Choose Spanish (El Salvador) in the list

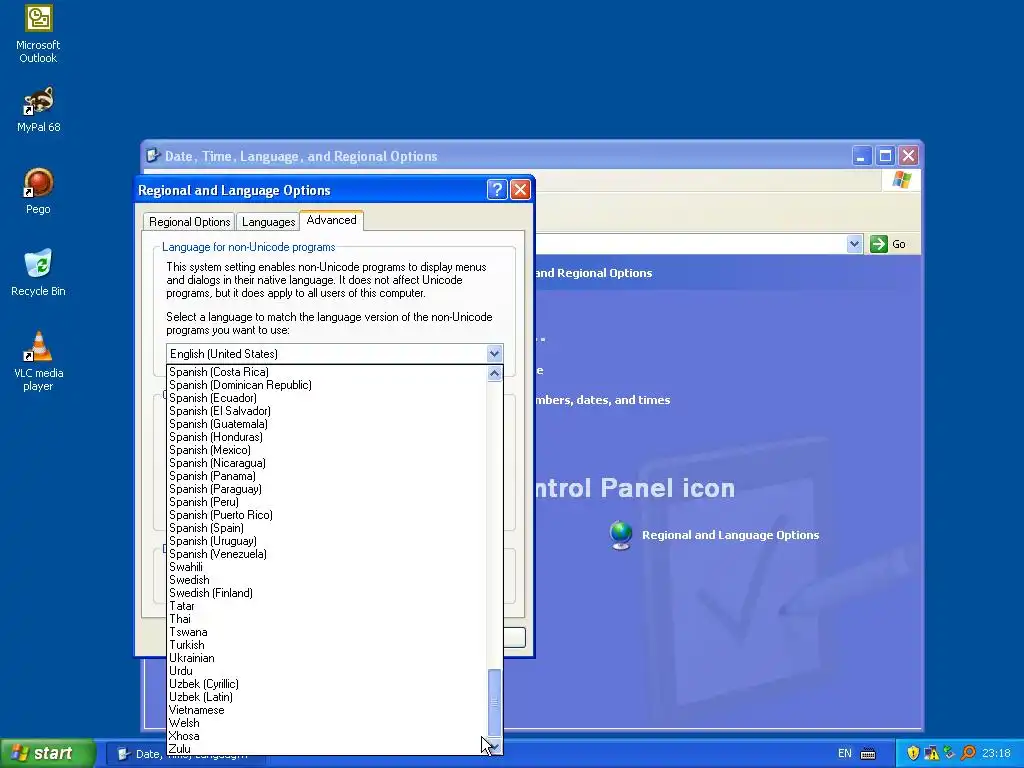click(327, 411)
